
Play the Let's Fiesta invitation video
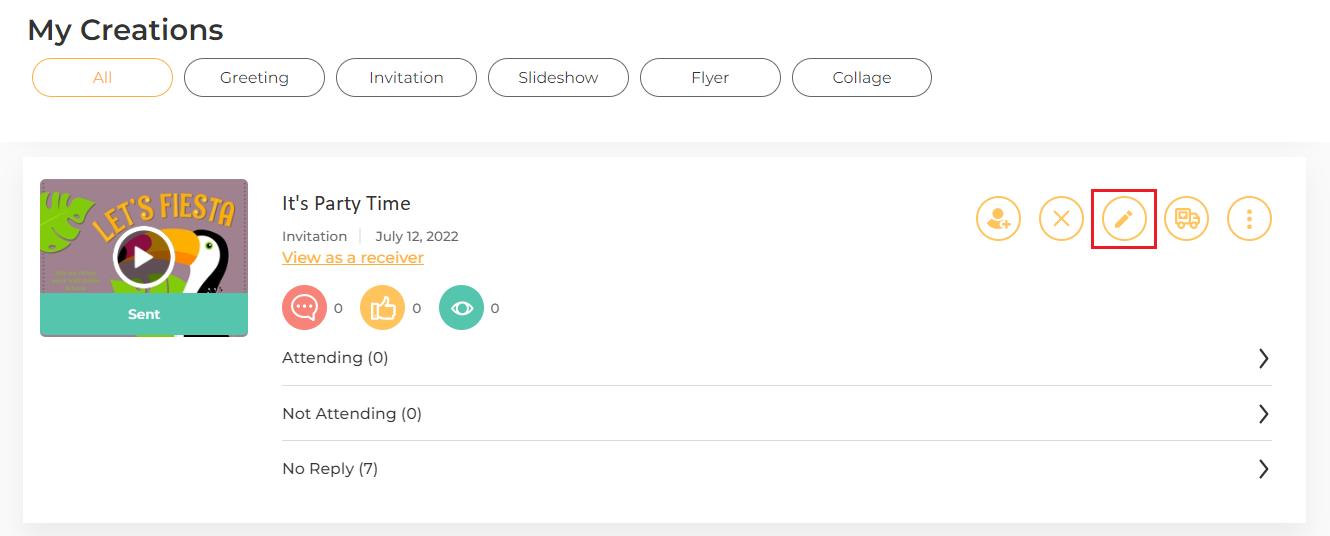(144, 258)
